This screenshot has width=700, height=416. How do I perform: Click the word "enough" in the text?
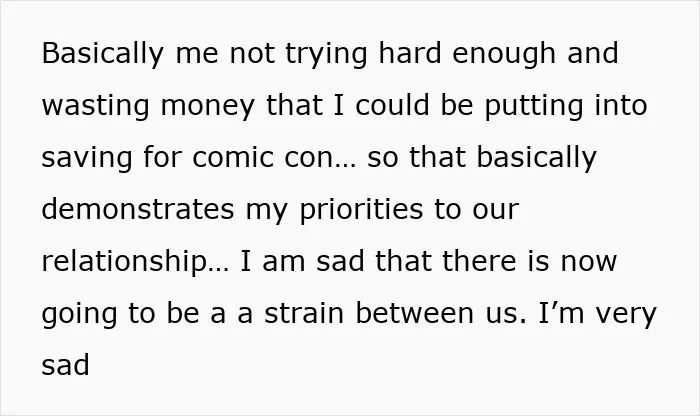coord(504,54)
